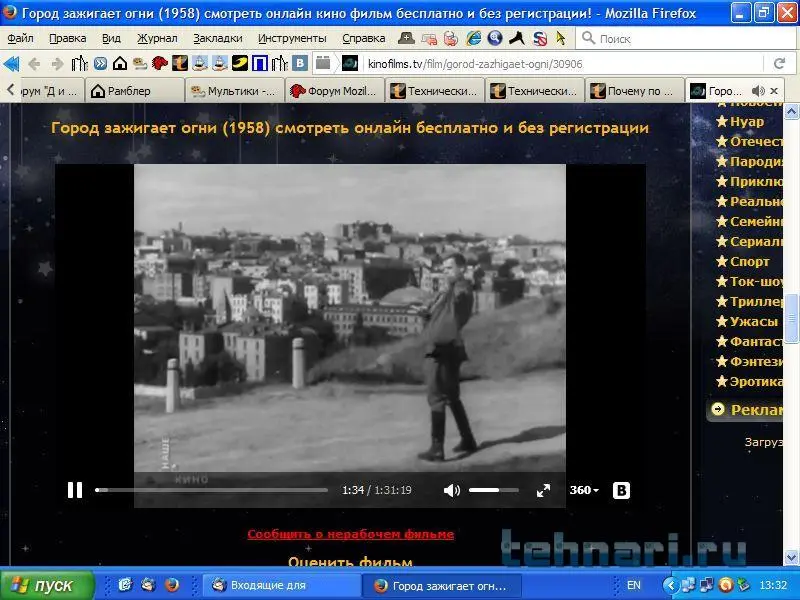Mute the current tab's speaker icon
Image resolution: width=800 pixels, height=600 pixels.
[x=757, y=91]
